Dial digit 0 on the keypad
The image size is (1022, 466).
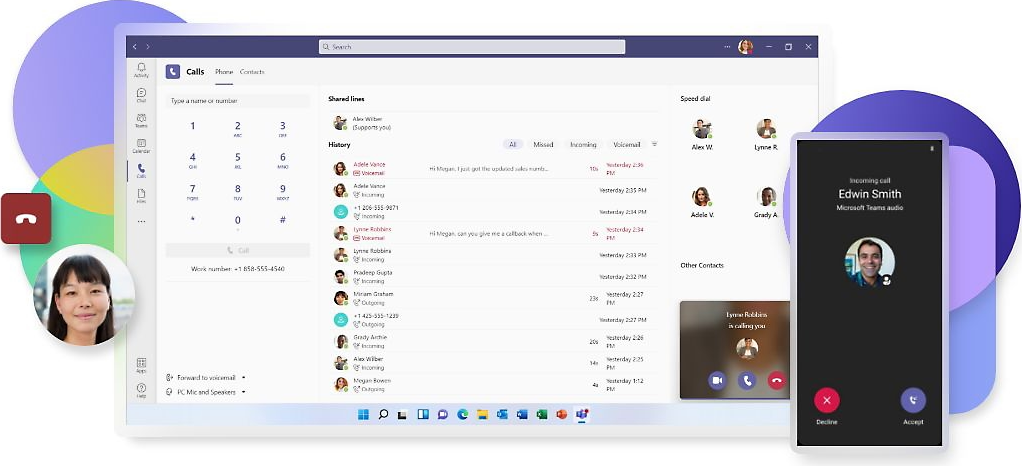click(238, 222)
